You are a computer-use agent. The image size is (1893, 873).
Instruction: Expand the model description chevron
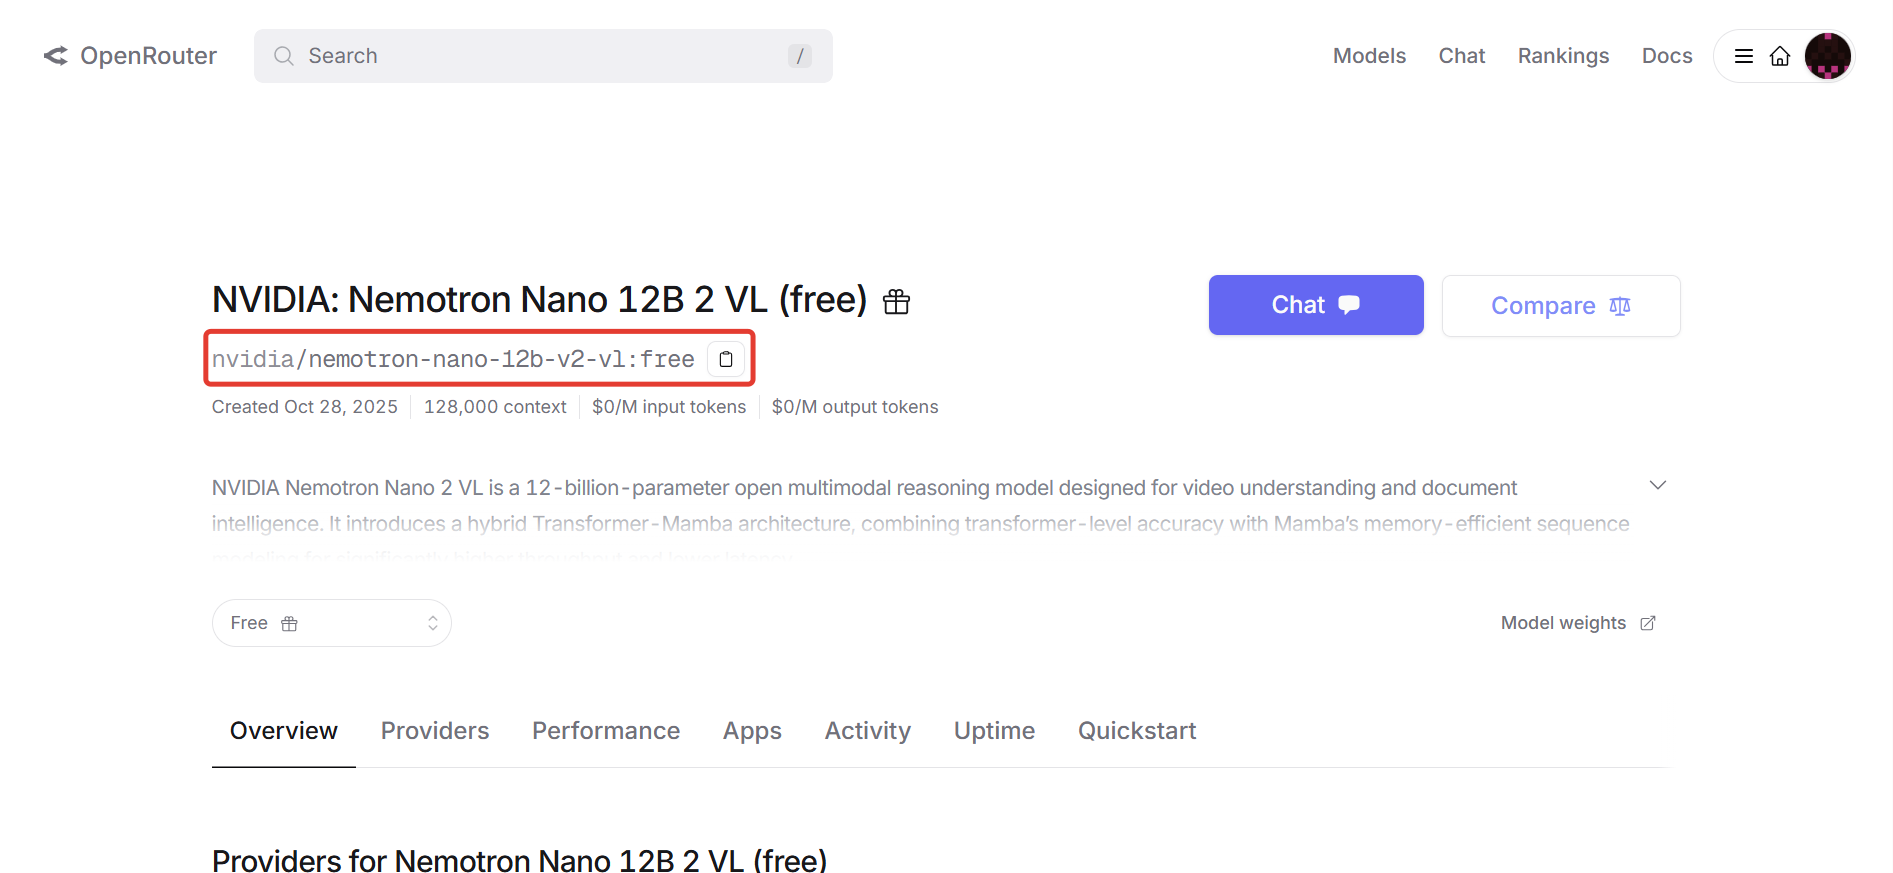point(1657,485)
